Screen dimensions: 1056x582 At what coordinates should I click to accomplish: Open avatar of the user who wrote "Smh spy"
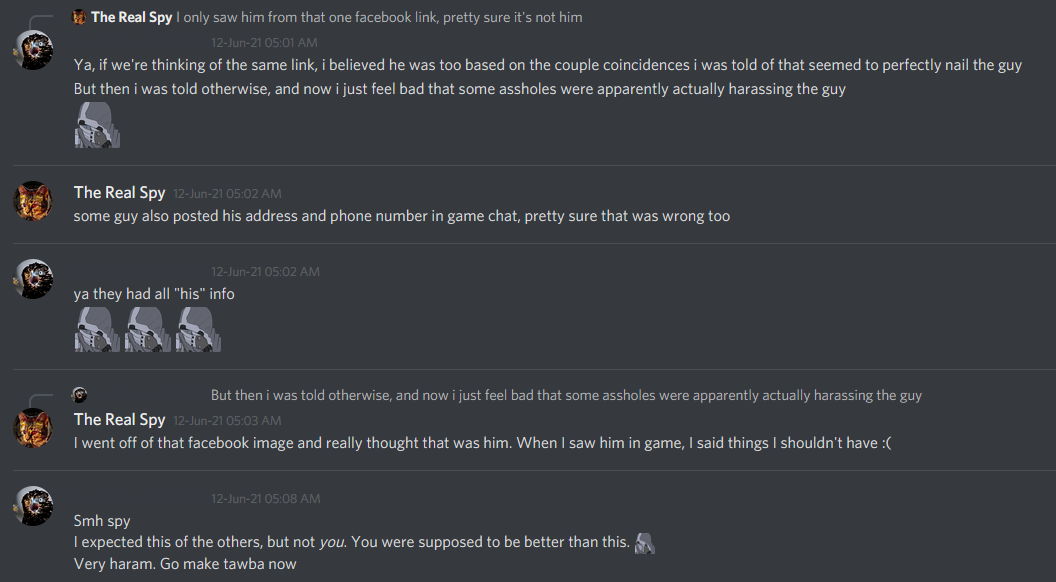pos(33,505)
